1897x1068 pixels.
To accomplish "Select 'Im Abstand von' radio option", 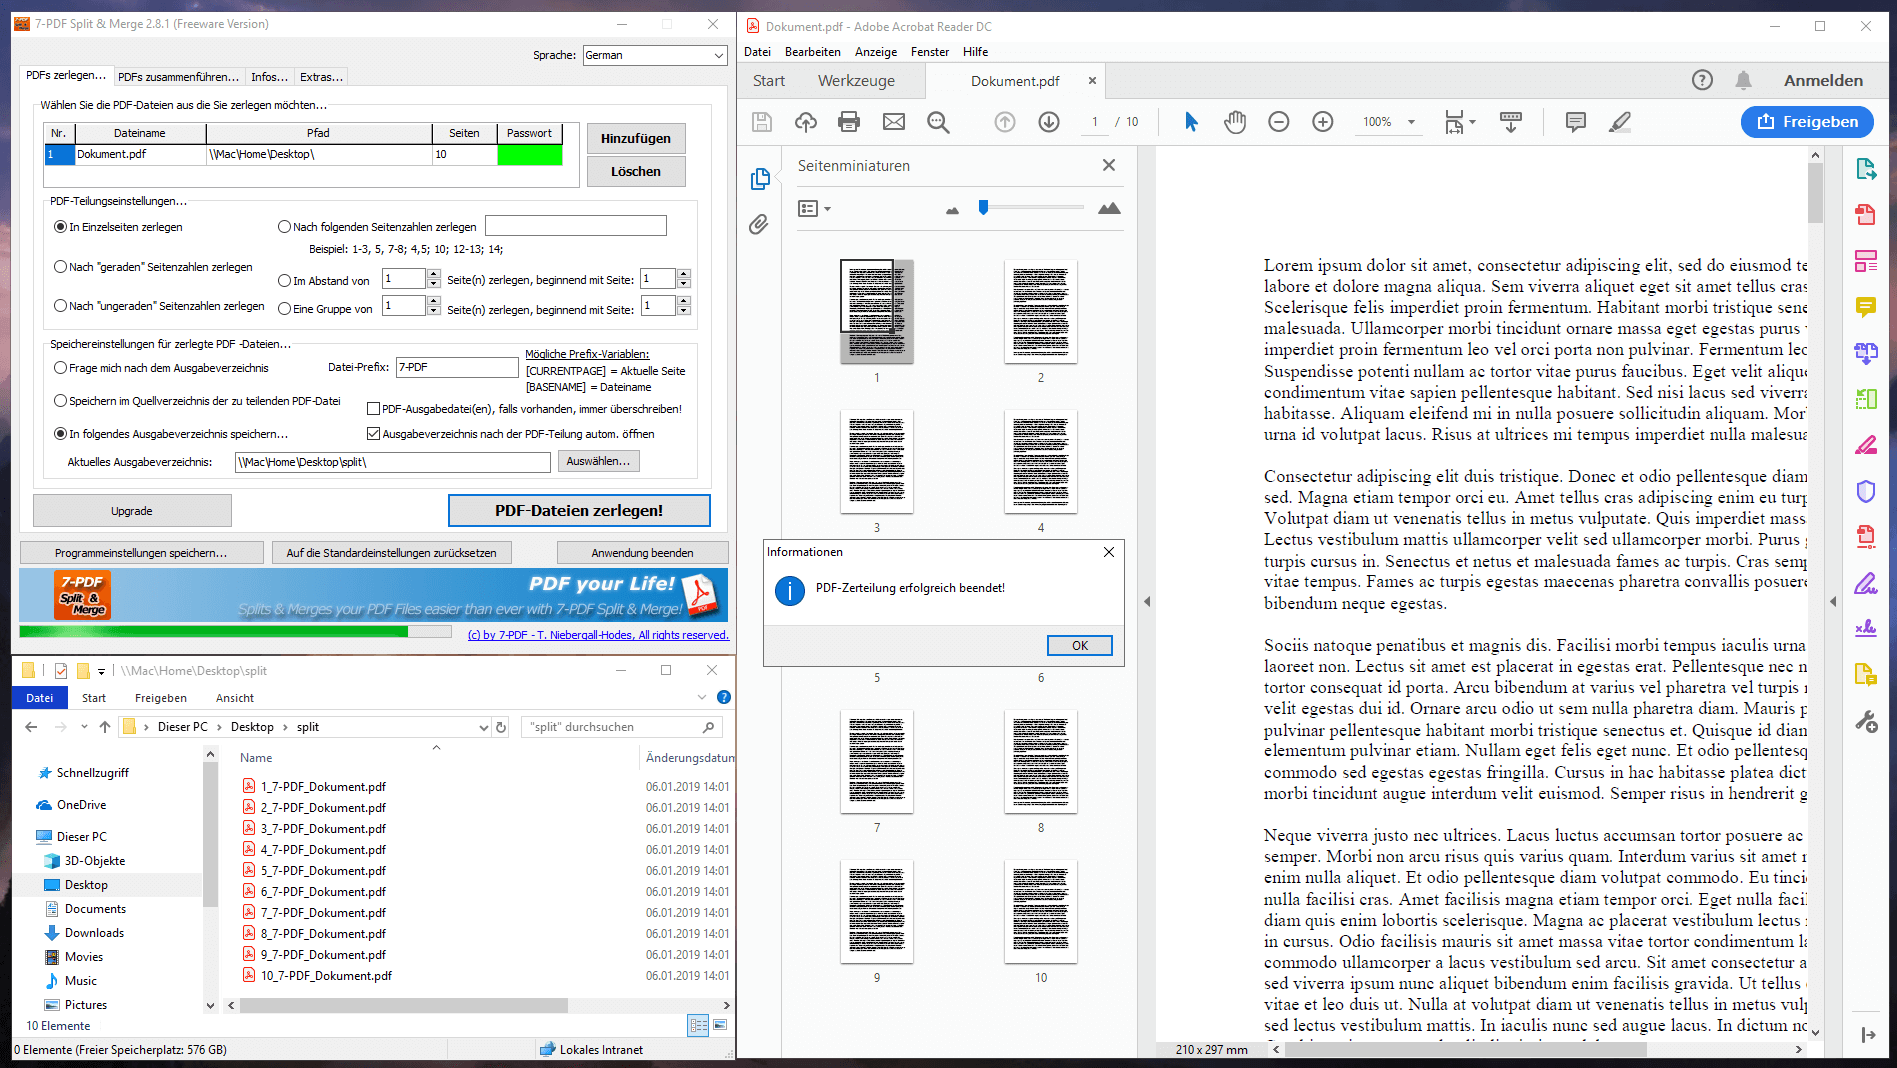I will (284, 281).
